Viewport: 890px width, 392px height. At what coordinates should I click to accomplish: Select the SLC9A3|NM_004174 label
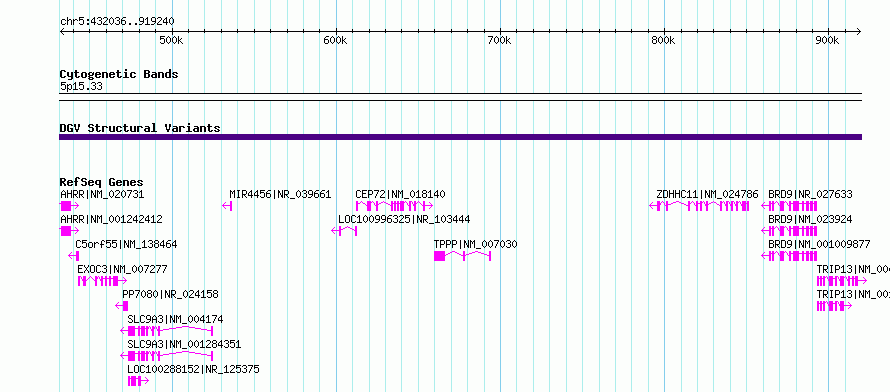[x=175, y=319]
